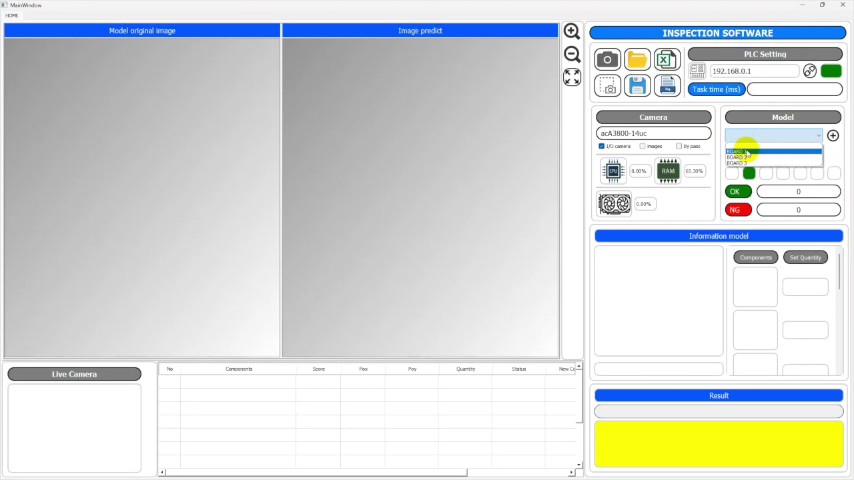
Task: Click the PLC IP address field
Action: (x=754, y=71)
